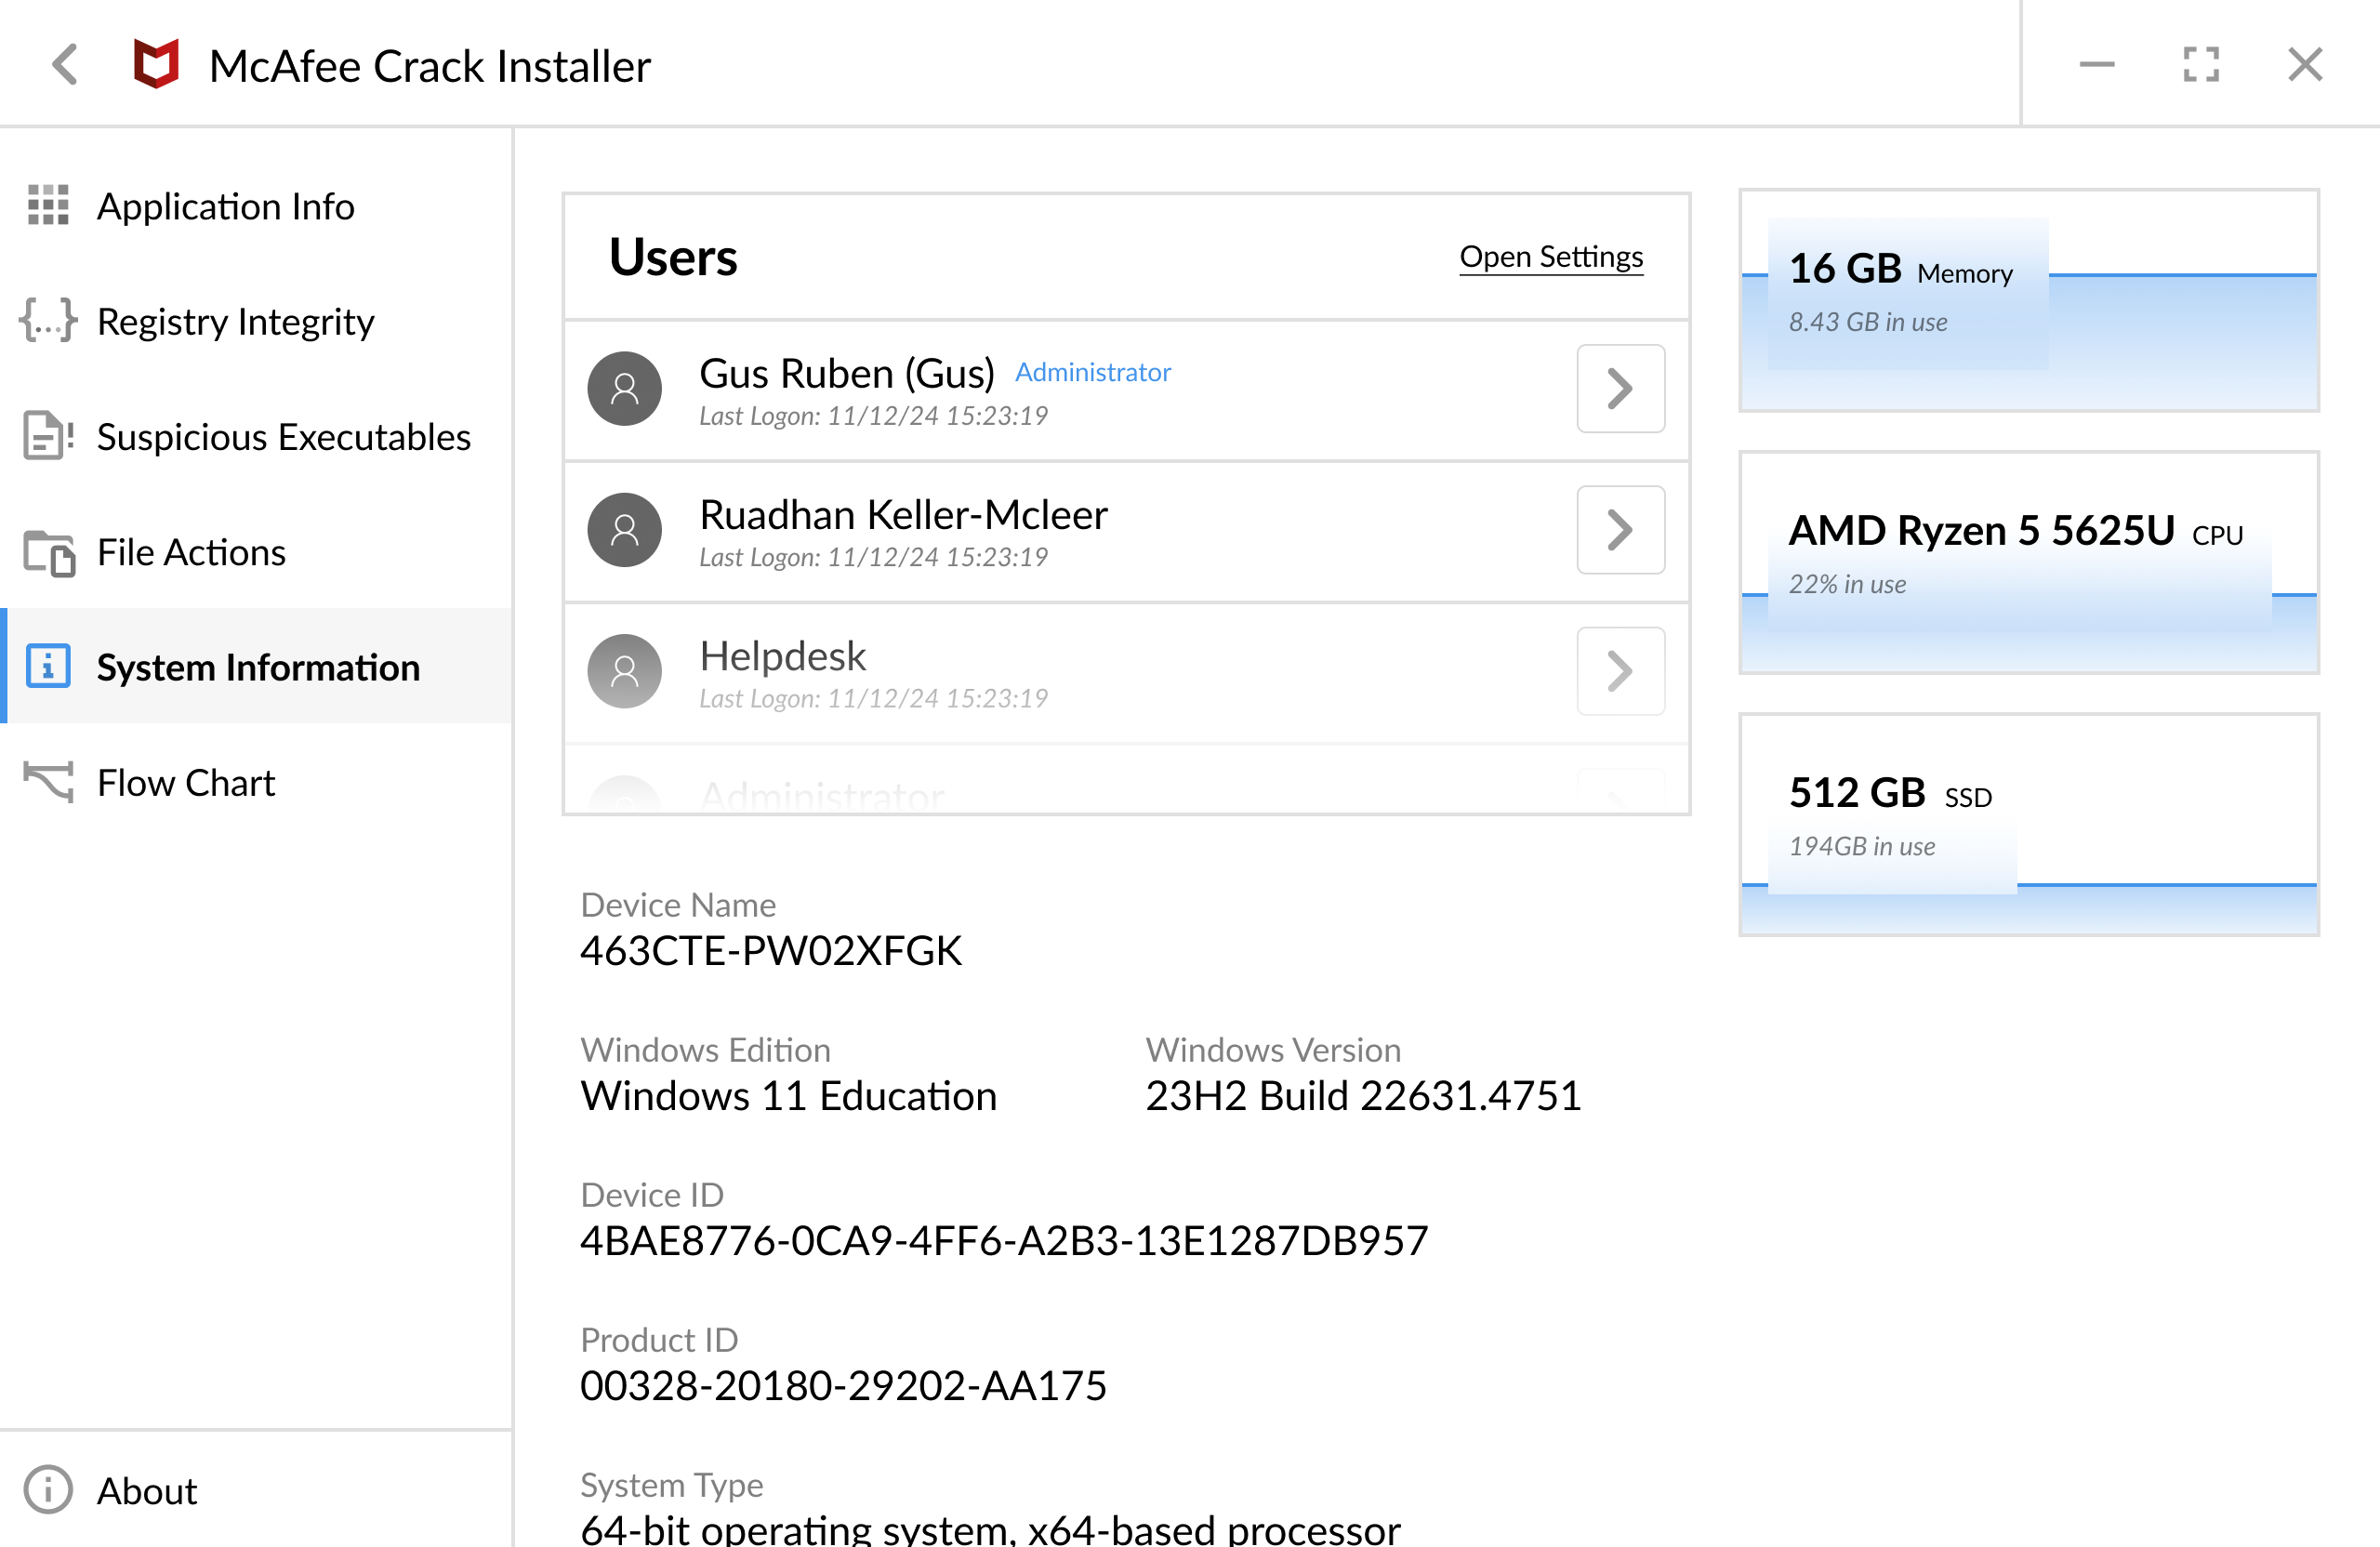This screenshot has height=1547, width=2380.
Task: Click the Flow Chart icon
Action: tap(48, 782)
